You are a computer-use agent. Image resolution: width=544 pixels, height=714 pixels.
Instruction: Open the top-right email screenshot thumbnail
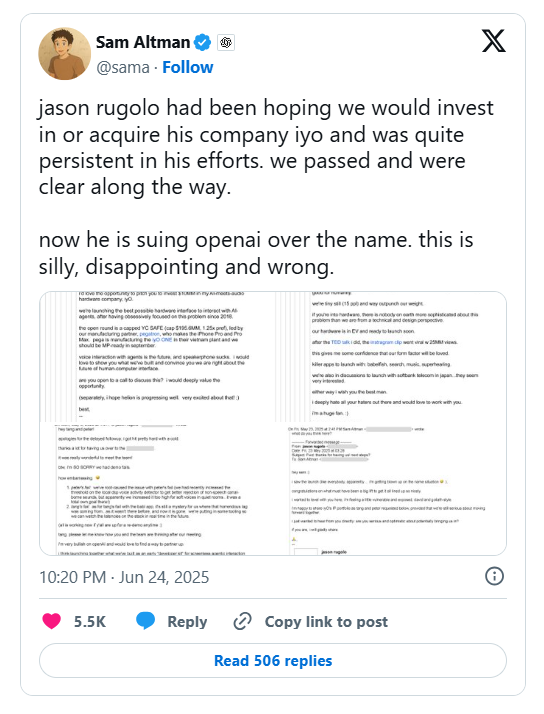click(391, 357)
